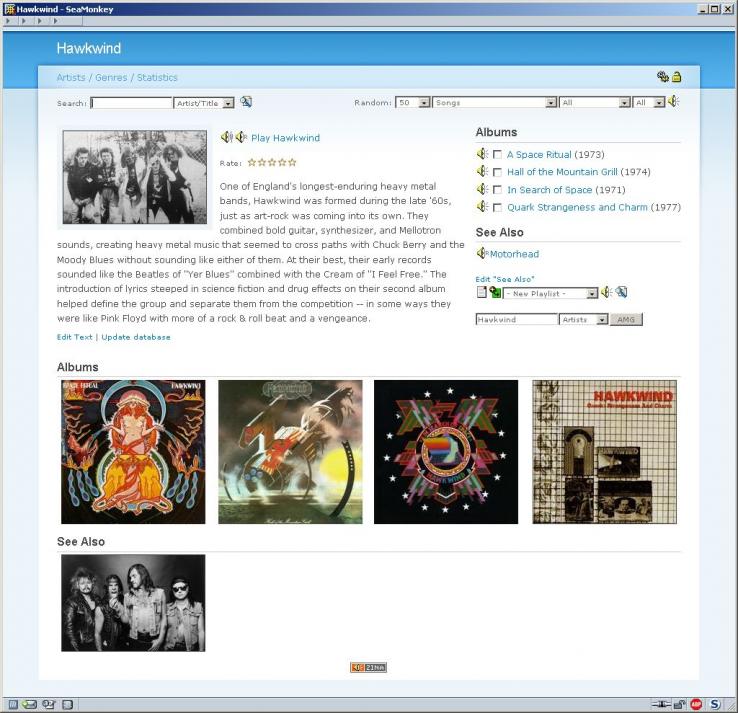Go to Statistics navigation link

click(157, 78)
